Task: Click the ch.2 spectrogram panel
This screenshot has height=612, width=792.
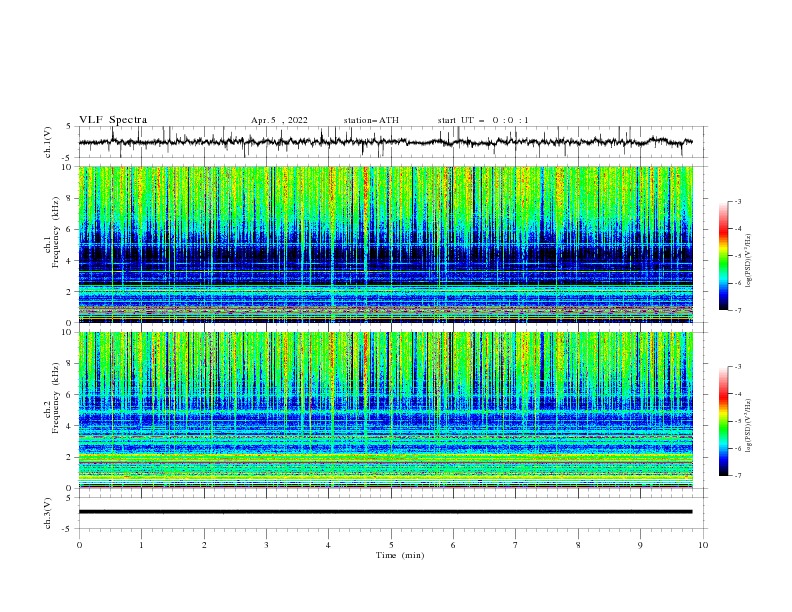Action: [x=385, y=410]
